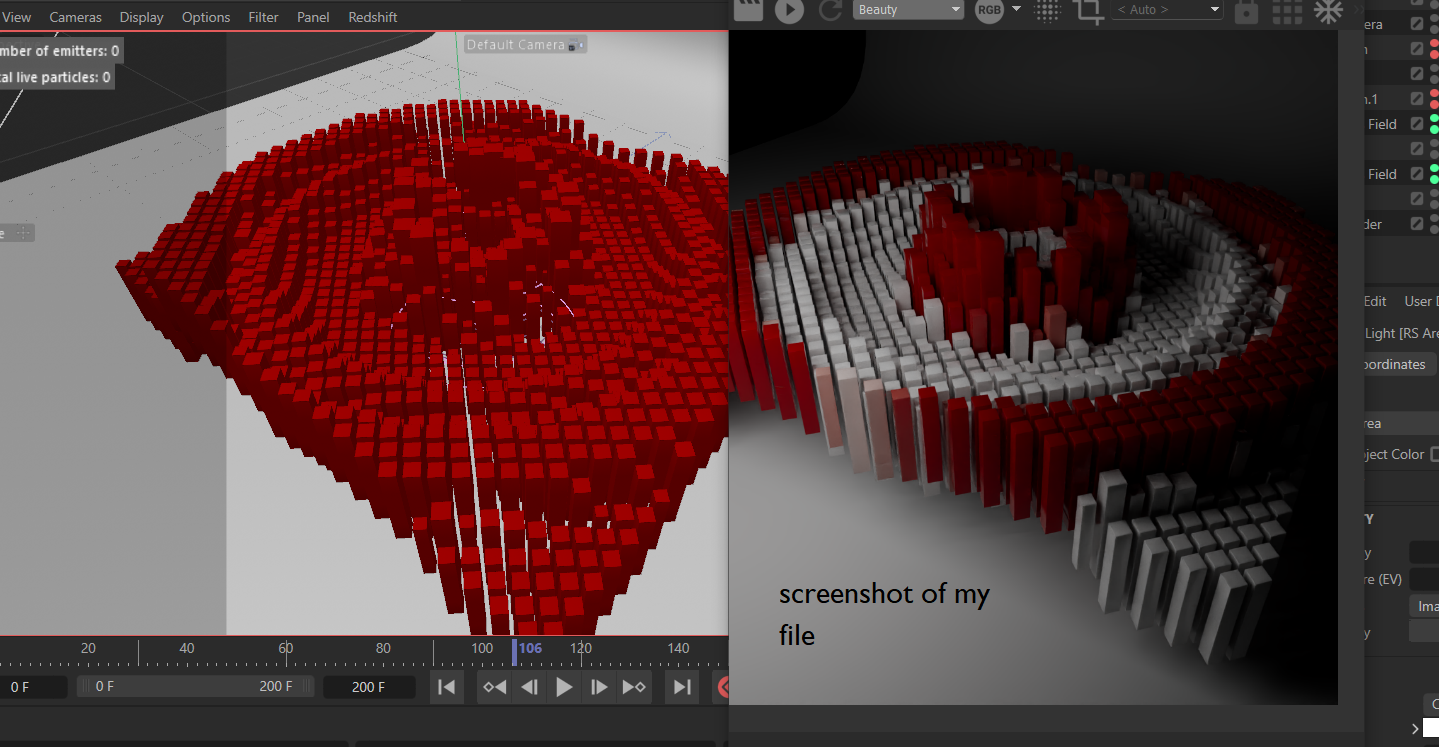Toggle gray visibility dots on the 'der' row
This screenshot has width=1439, height=747.
pyautogui.click(x=1434, y=223)
